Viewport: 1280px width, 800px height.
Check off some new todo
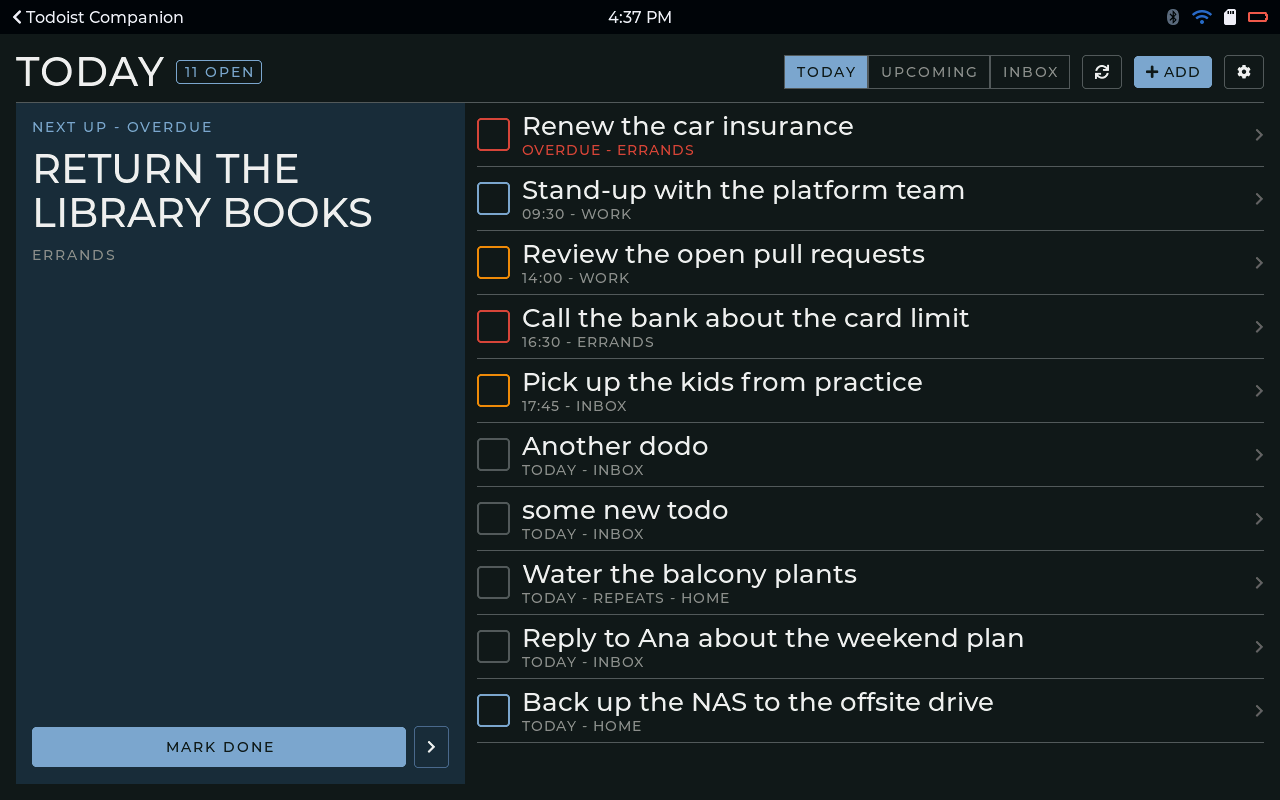493,519
